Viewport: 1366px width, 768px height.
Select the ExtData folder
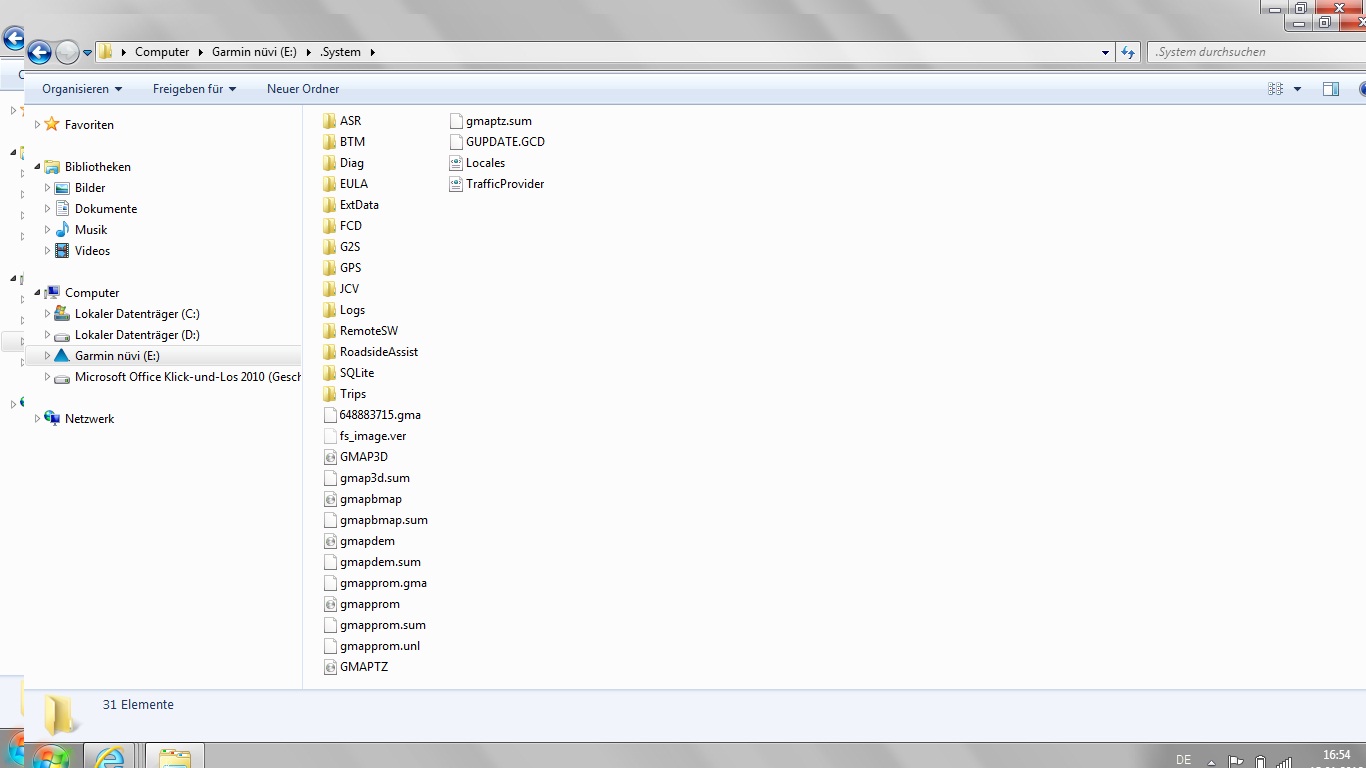(351, 205)
